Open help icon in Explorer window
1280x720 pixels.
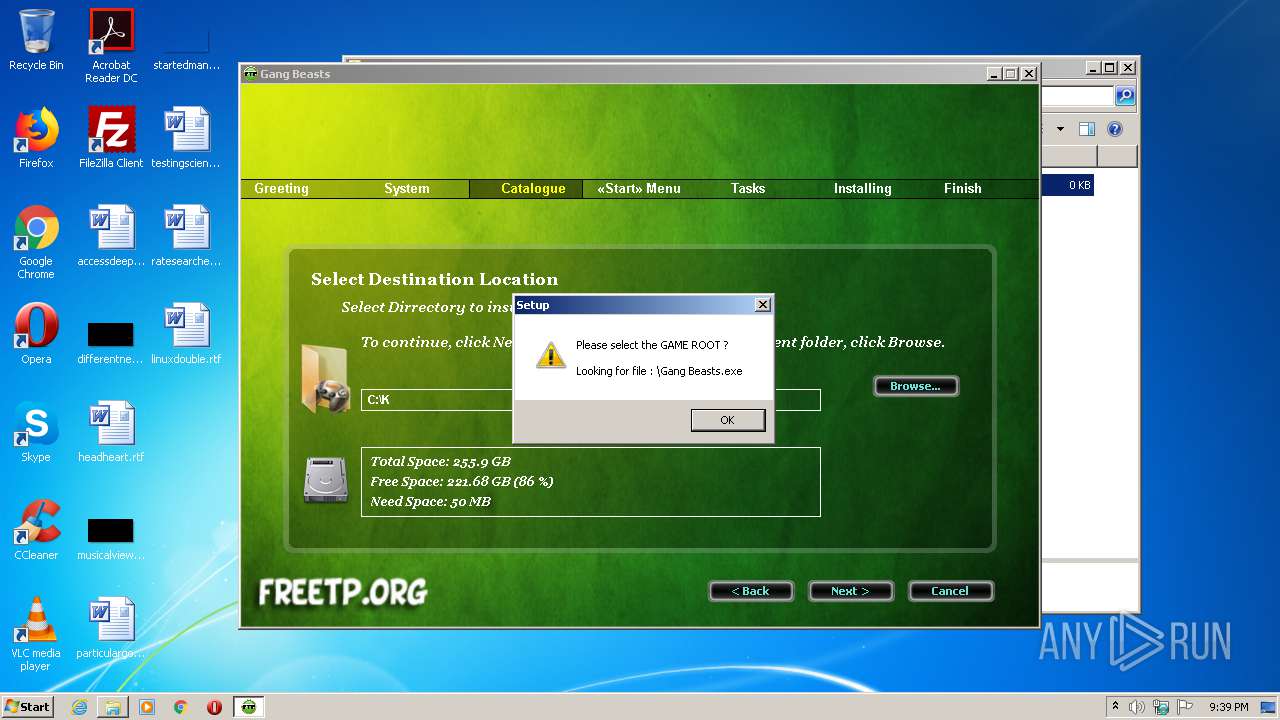(1115, 129)
